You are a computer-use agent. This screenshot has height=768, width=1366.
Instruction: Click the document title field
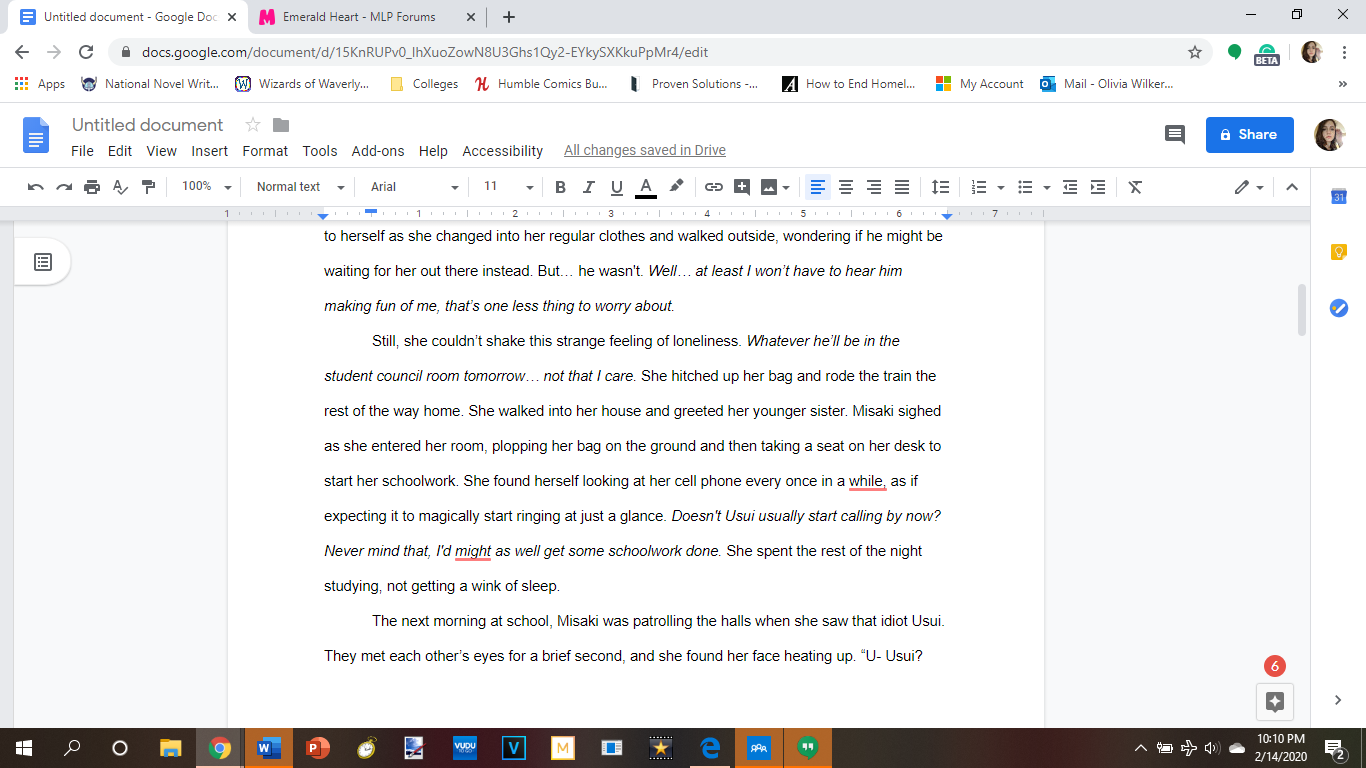pos(148,125)
